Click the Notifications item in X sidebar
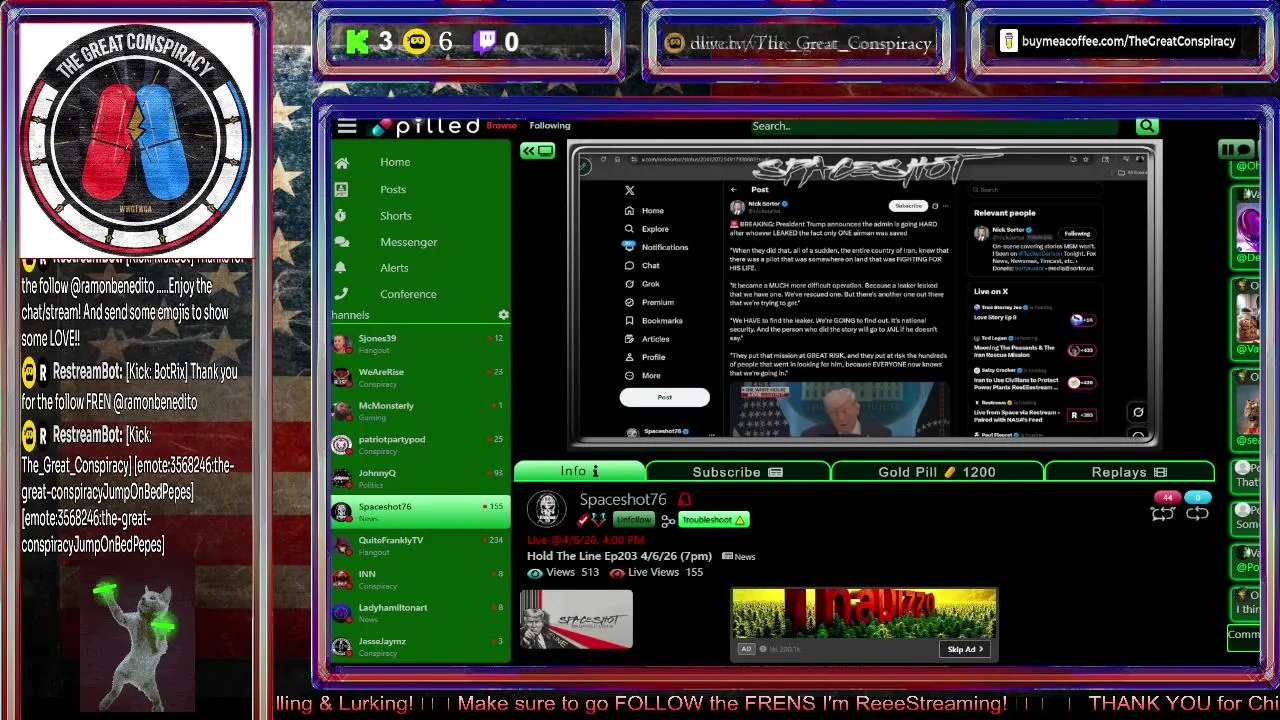This screenshot has height=720, width=1280. point(656,247)
